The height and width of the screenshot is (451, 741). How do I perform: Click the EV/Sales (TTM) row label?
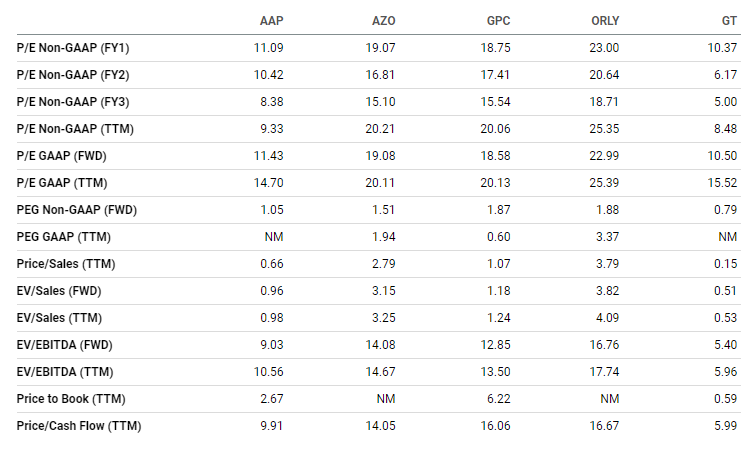tap(58, 318)
